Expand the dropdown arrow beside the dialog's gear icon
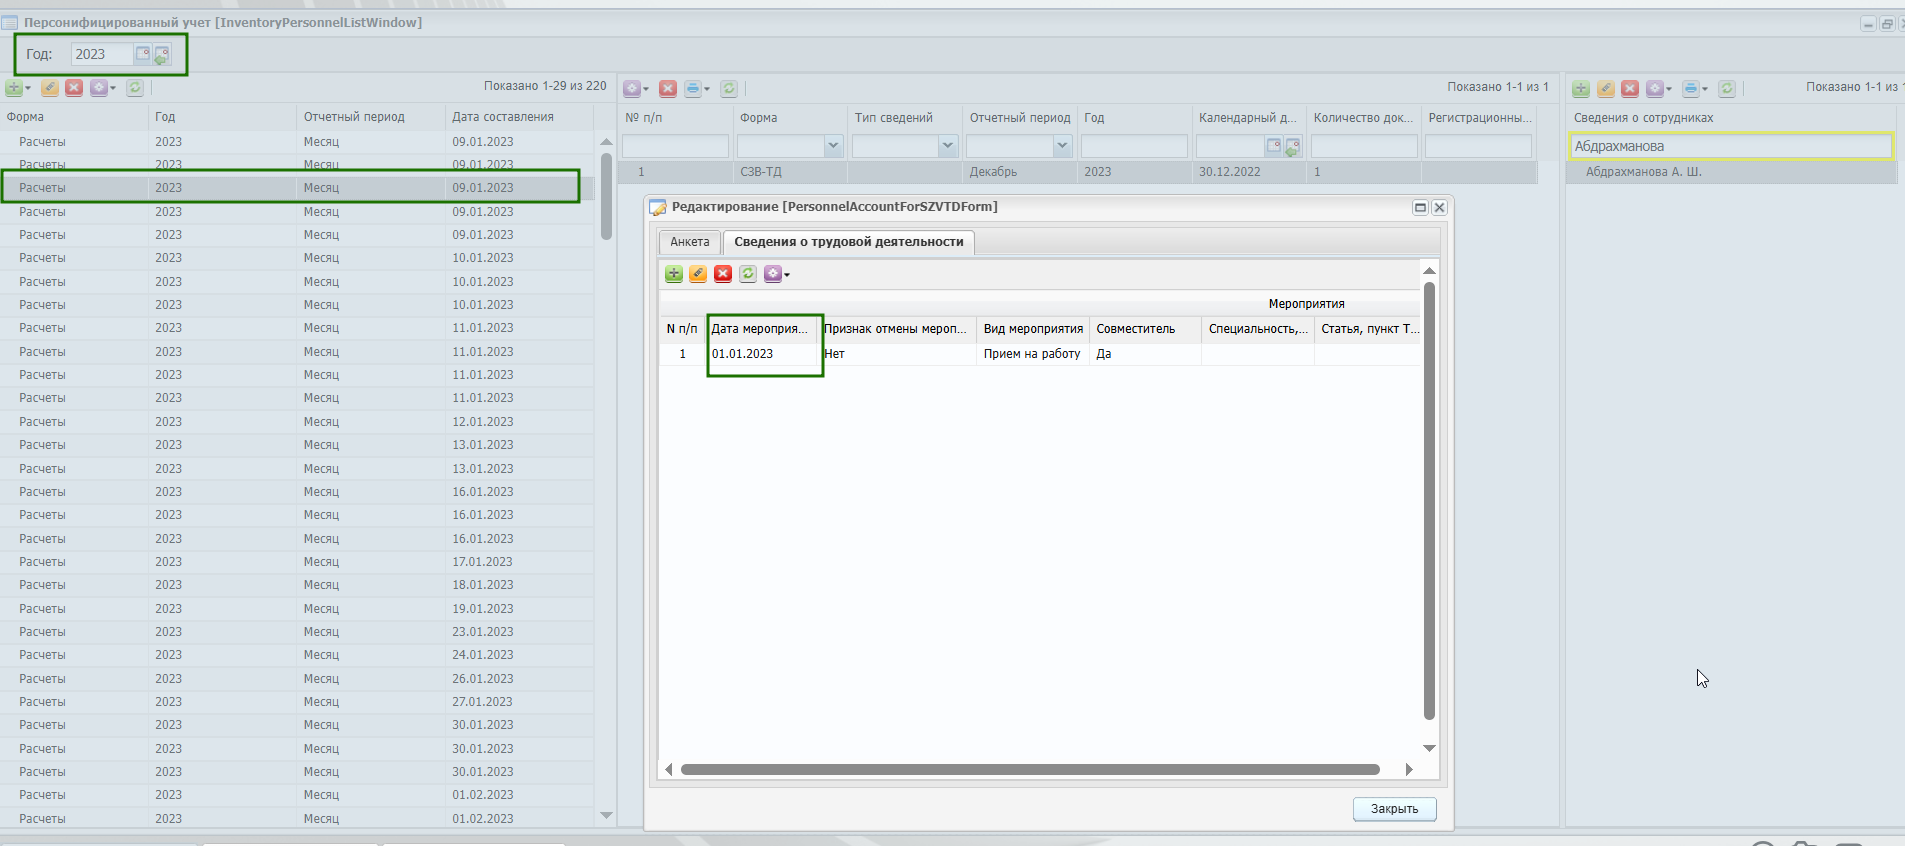The image size is (1905, 846). 787,275
